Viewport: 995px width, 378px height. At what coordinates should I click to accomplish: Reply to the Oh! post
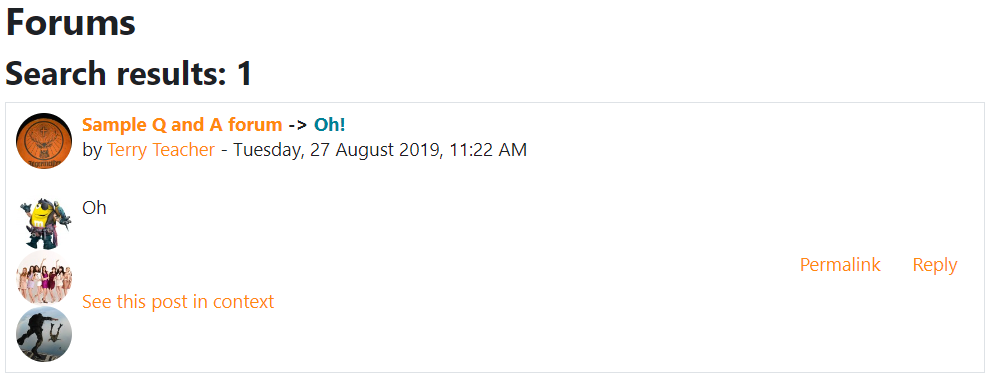(935, 264)
